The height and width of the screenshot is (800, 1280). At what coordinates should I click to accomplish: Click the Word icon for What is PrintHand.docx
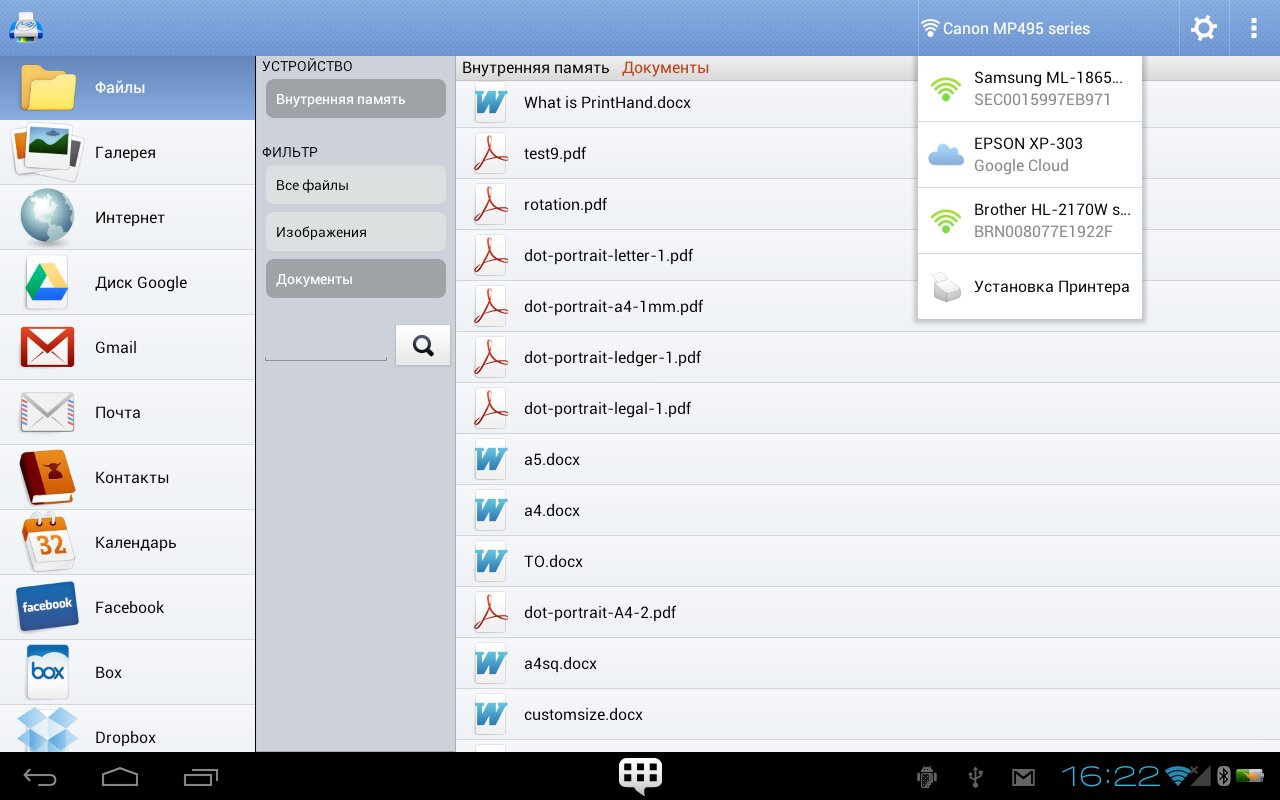coord(490,103)
